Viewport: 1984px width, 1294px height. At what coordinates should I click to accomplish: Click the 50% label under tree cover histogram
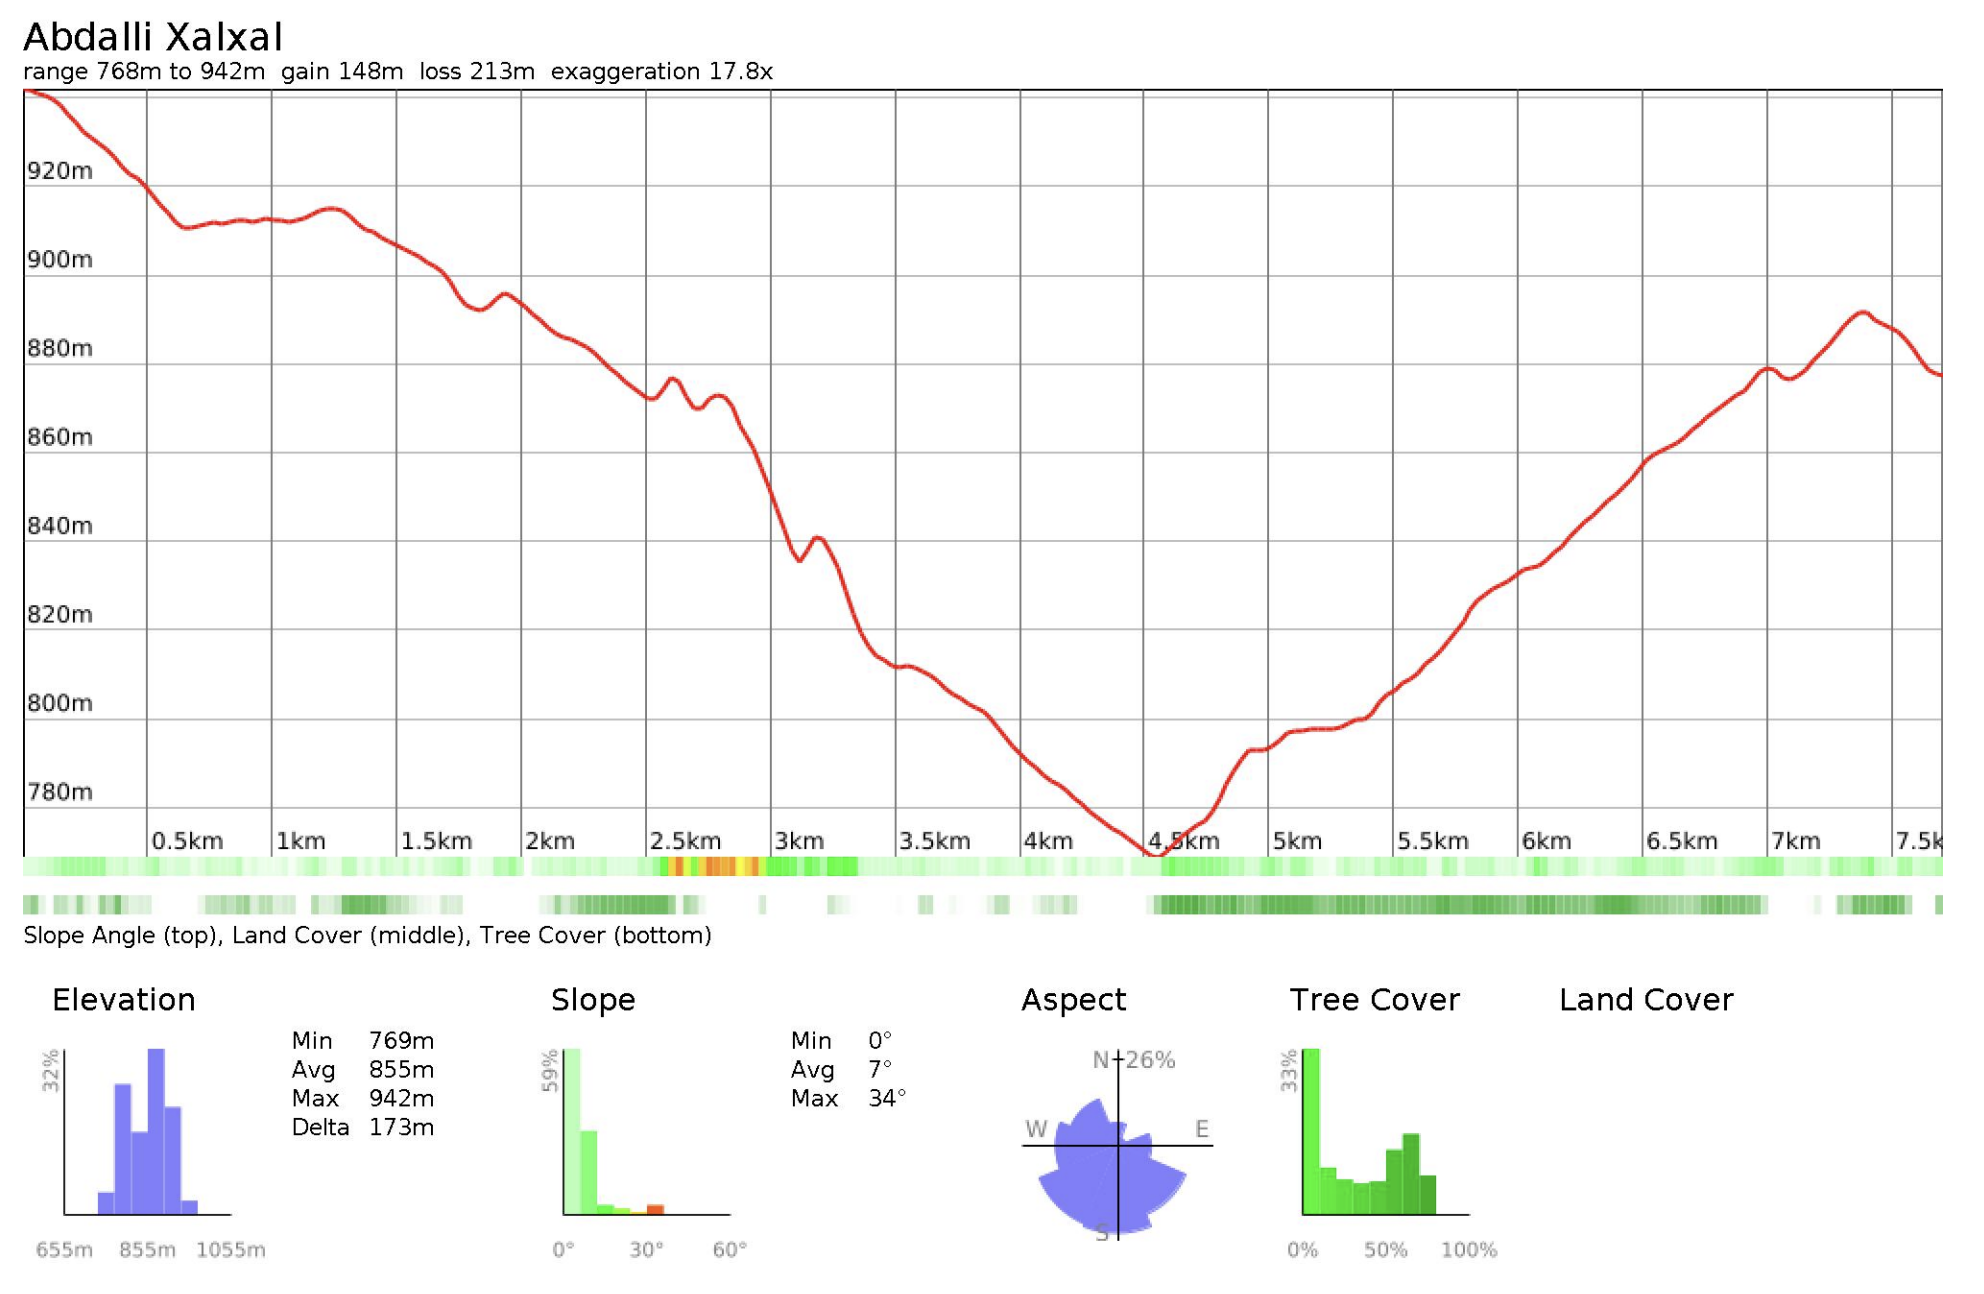1386,1251
